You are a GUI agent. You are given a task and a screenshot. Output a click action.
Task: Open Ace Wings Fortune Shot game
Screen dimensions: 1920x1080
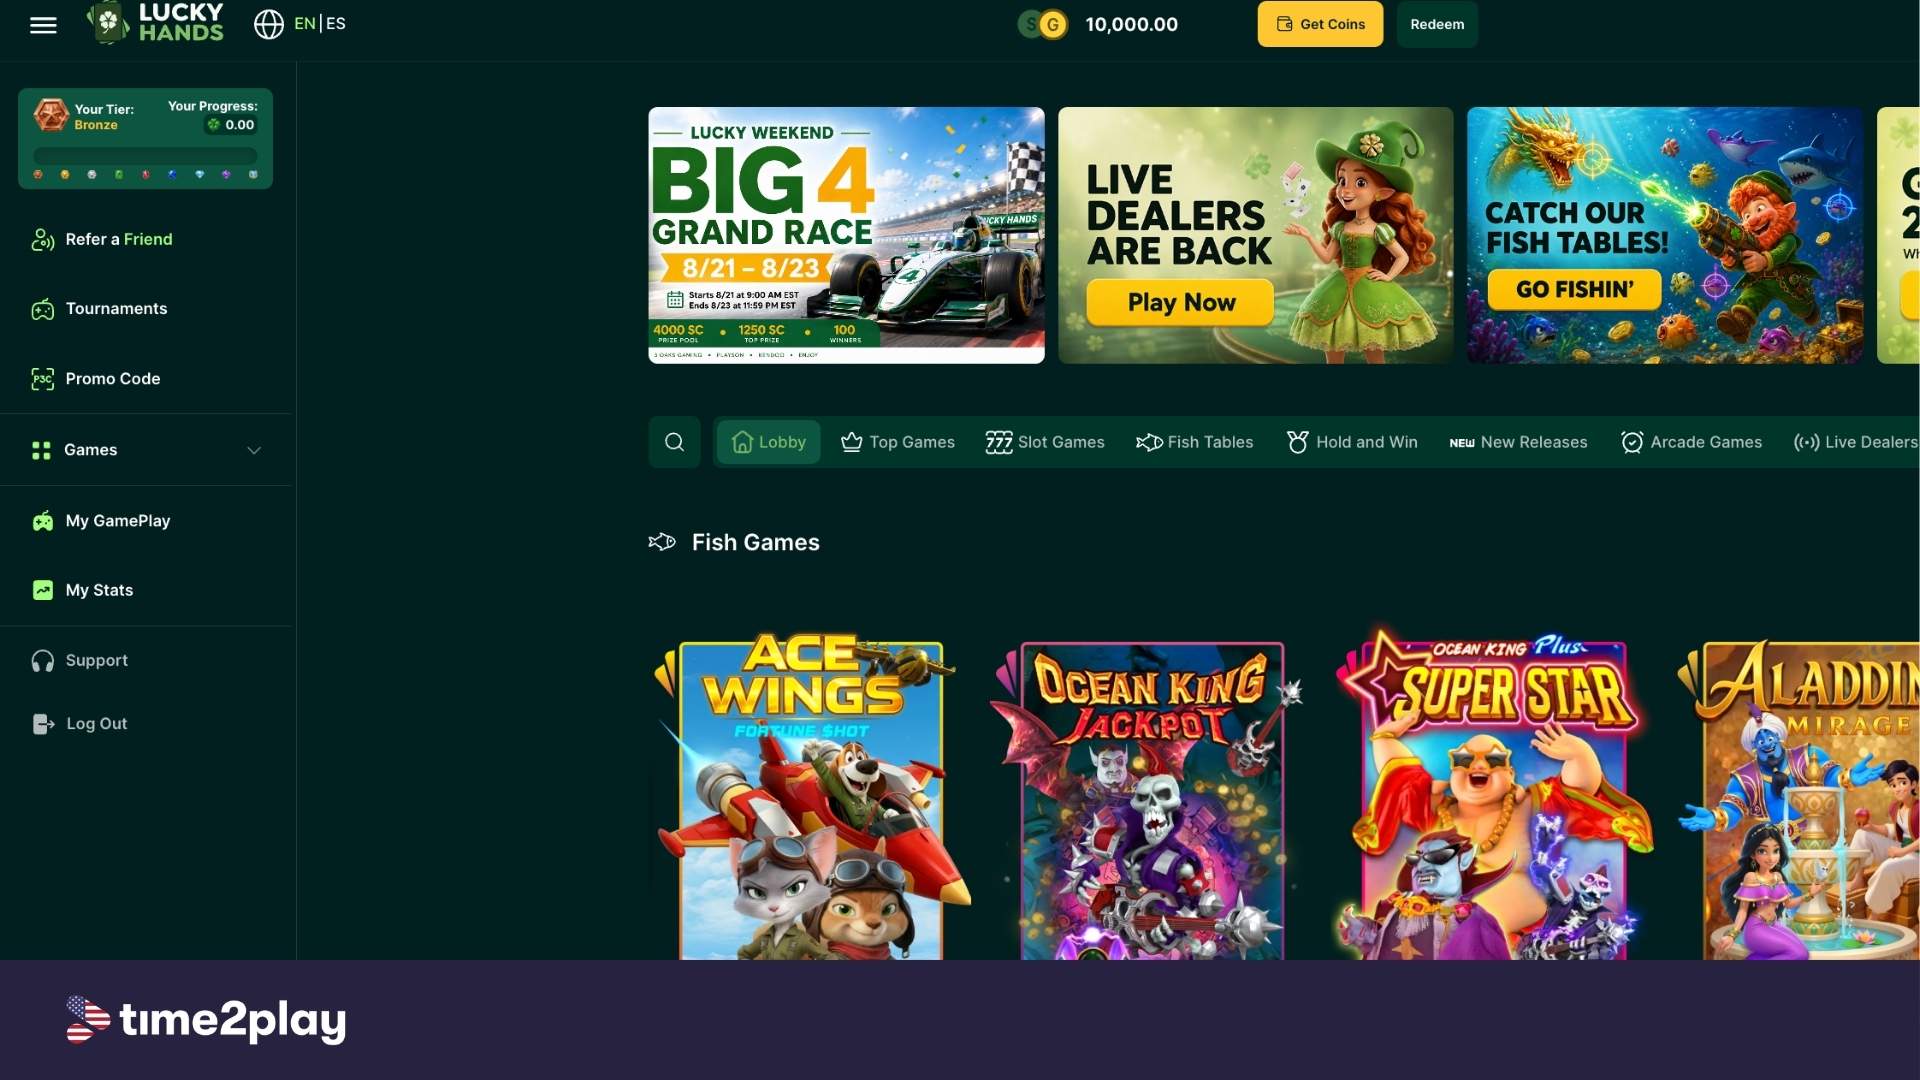[811, 797]
